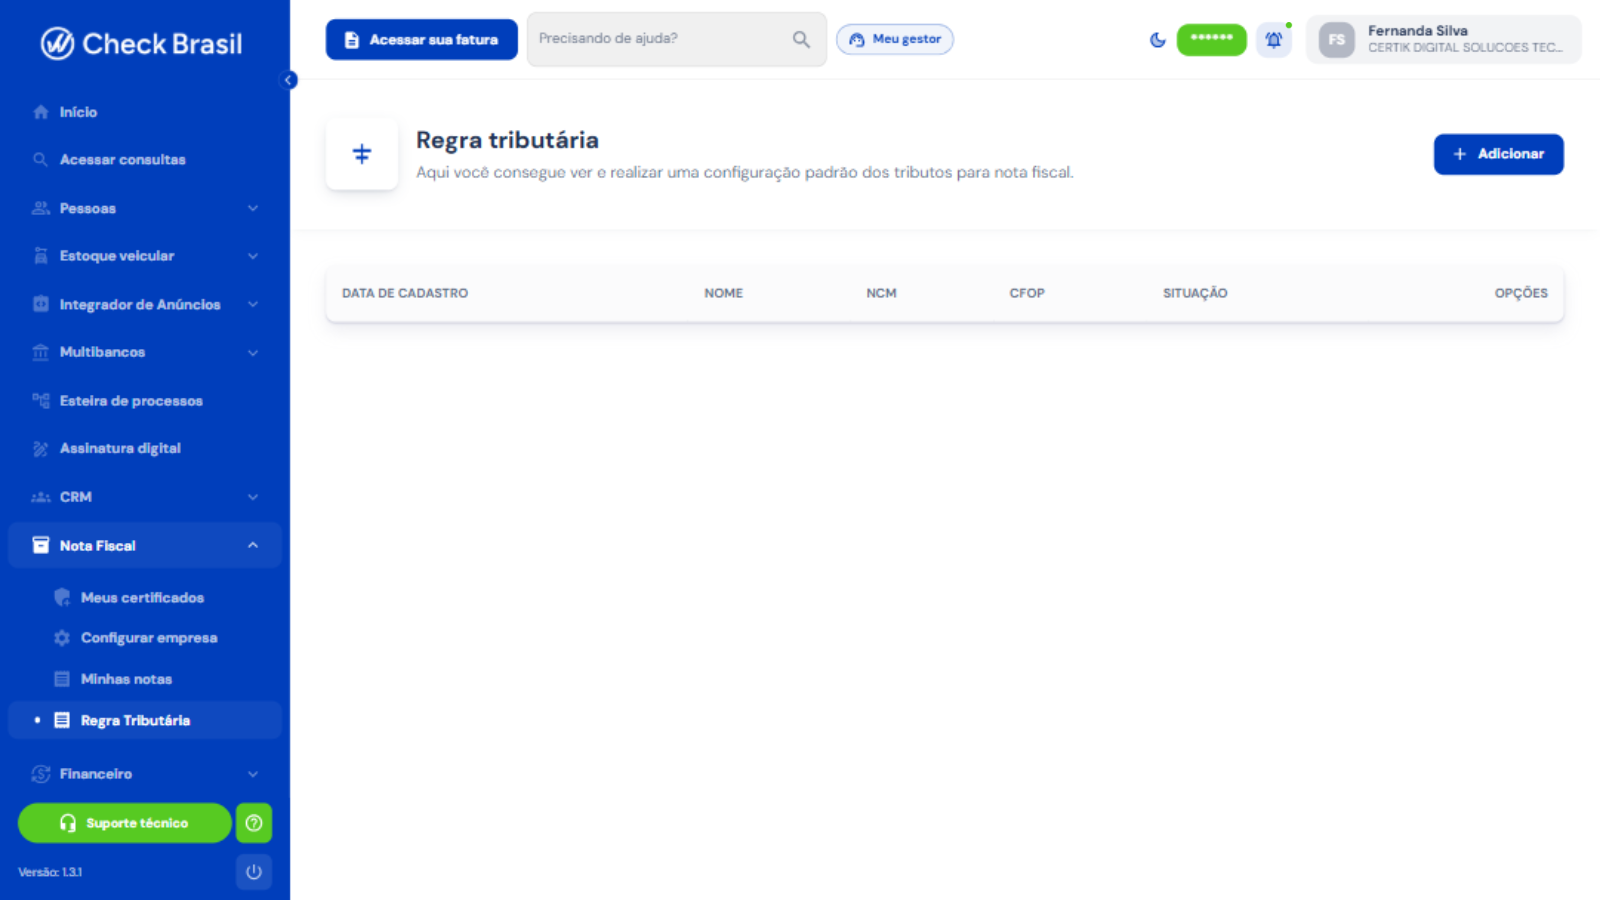Click the OPÇÕES column header

coord(1521,293)
